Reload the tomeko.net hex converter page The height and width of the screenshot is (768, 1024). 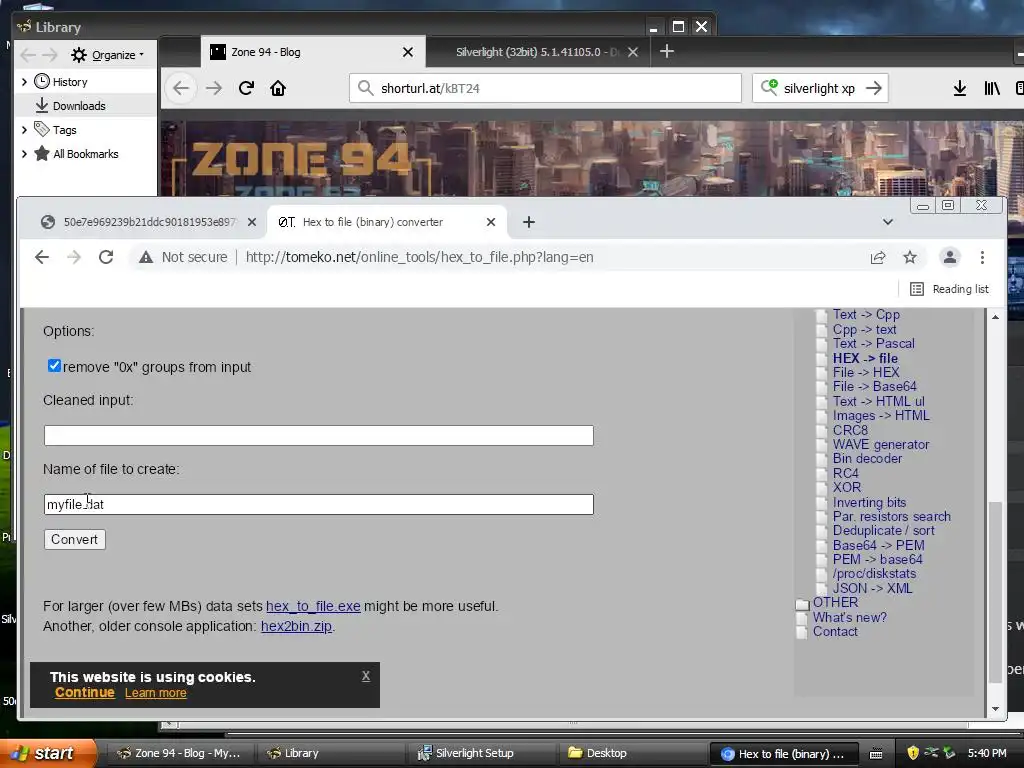click(x=106, y=257)
